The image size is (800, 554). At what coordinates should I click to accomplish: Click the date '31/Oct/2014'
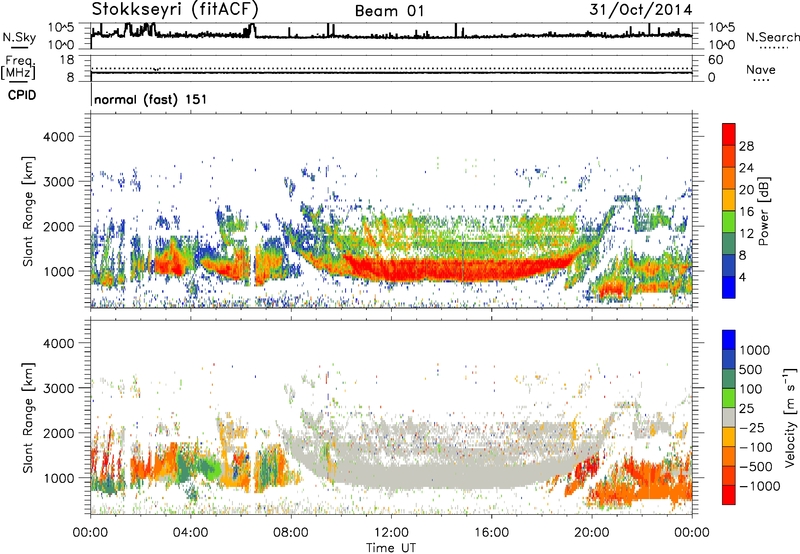pos(641,10)
